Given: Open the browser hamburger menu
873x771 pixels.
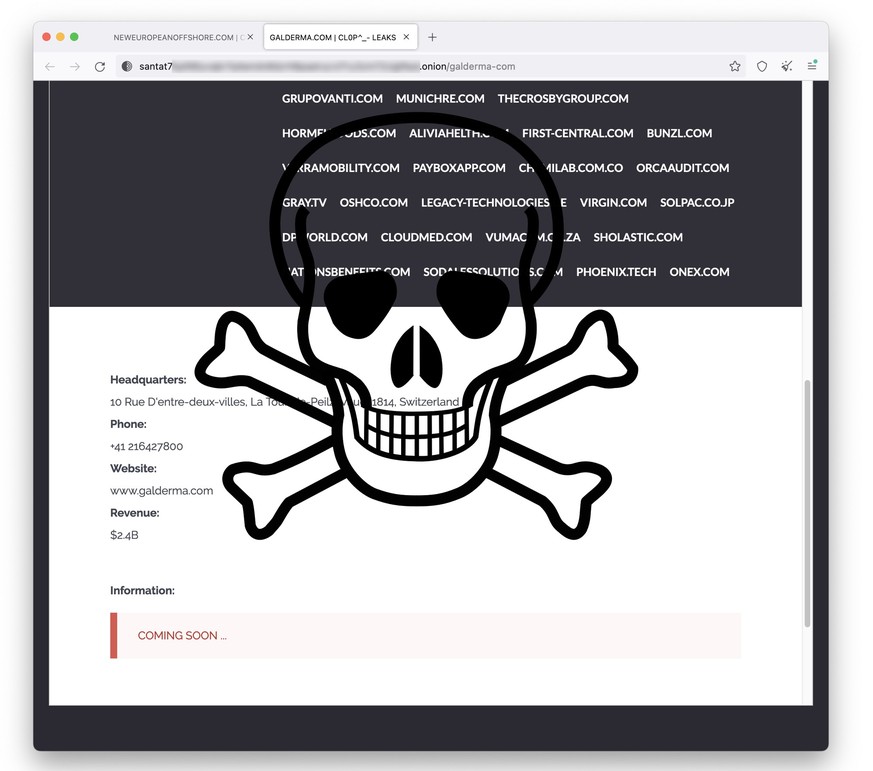Looking at the screenshot, I should (x=812, y=66).
